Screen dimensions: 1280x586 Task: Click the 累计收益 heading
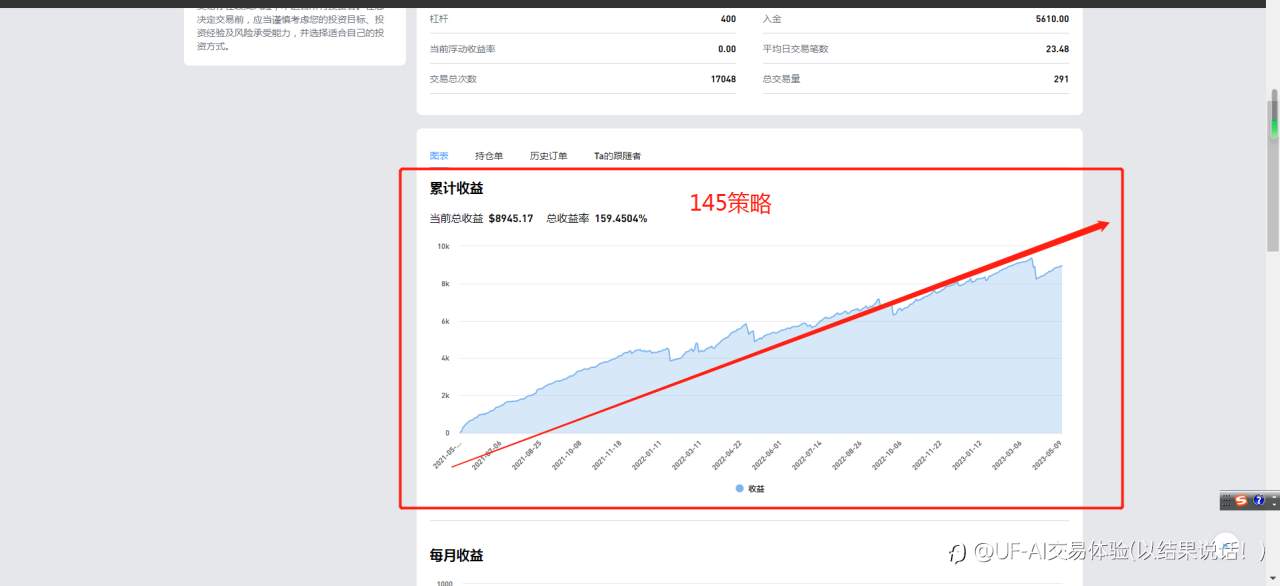click(x=457, y=188)
